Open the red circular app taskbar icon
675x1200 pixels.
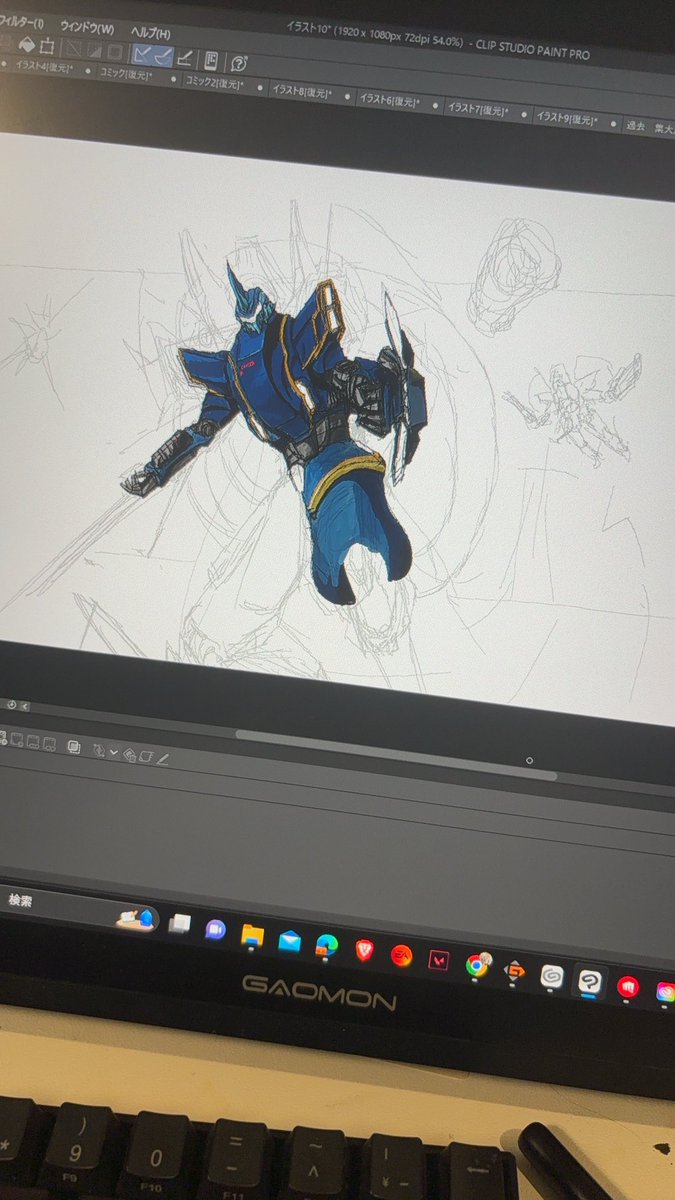[628, 987]
